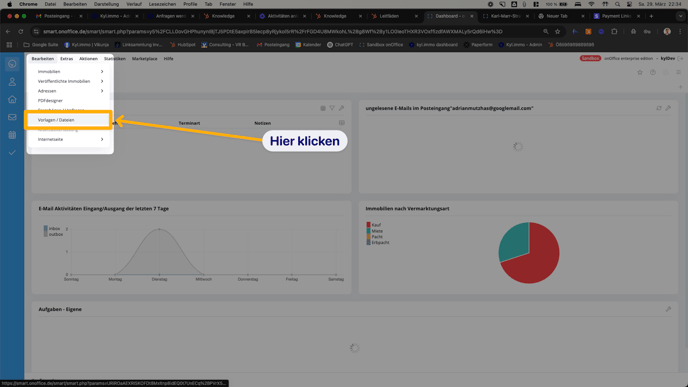The height and width of the screenshot is (387, 688).
Task: Open the Marketplace menu item
Action: click(x=144, y=58)
